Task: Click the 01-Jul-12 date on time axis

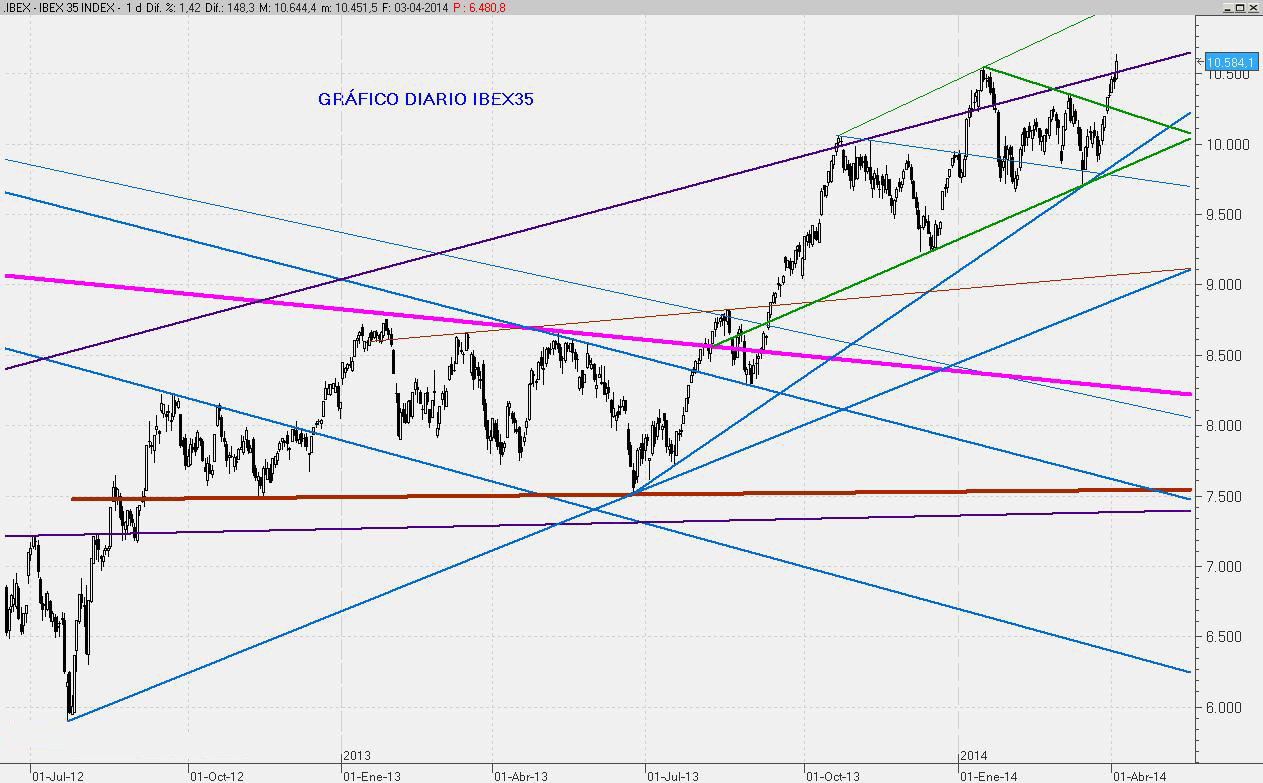Action: (x=57, y=775)
